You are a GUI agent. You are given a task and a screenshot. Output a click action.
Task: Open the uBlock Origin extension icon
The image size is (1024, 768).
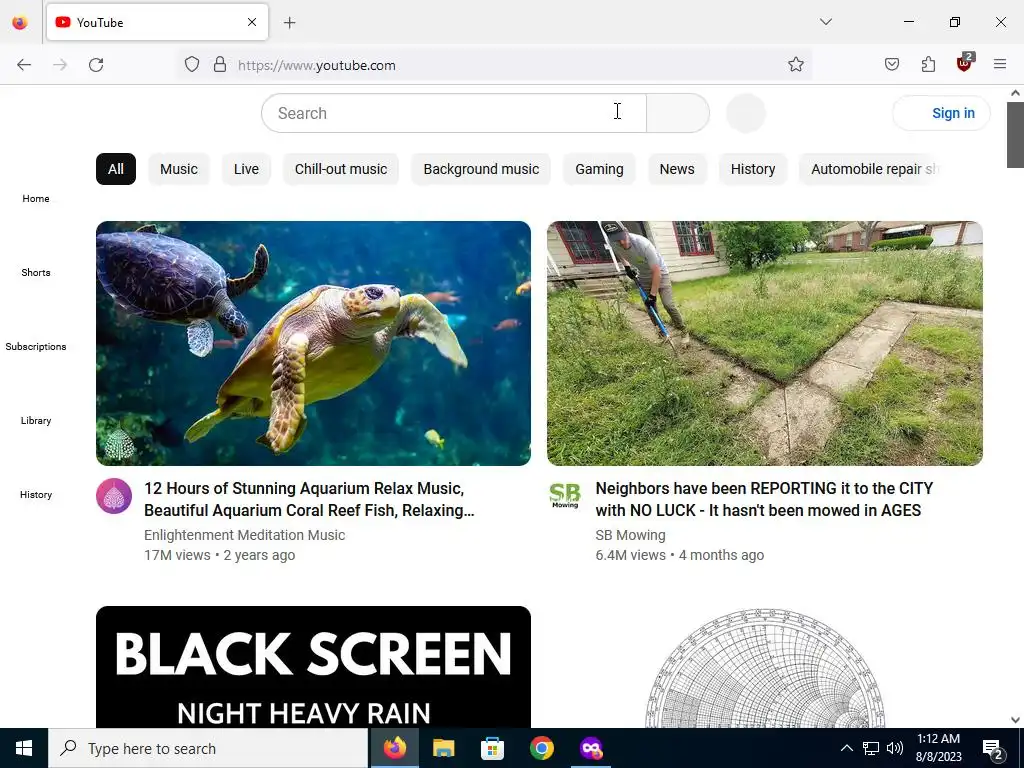pyautogui.click(x=965, y=63)
